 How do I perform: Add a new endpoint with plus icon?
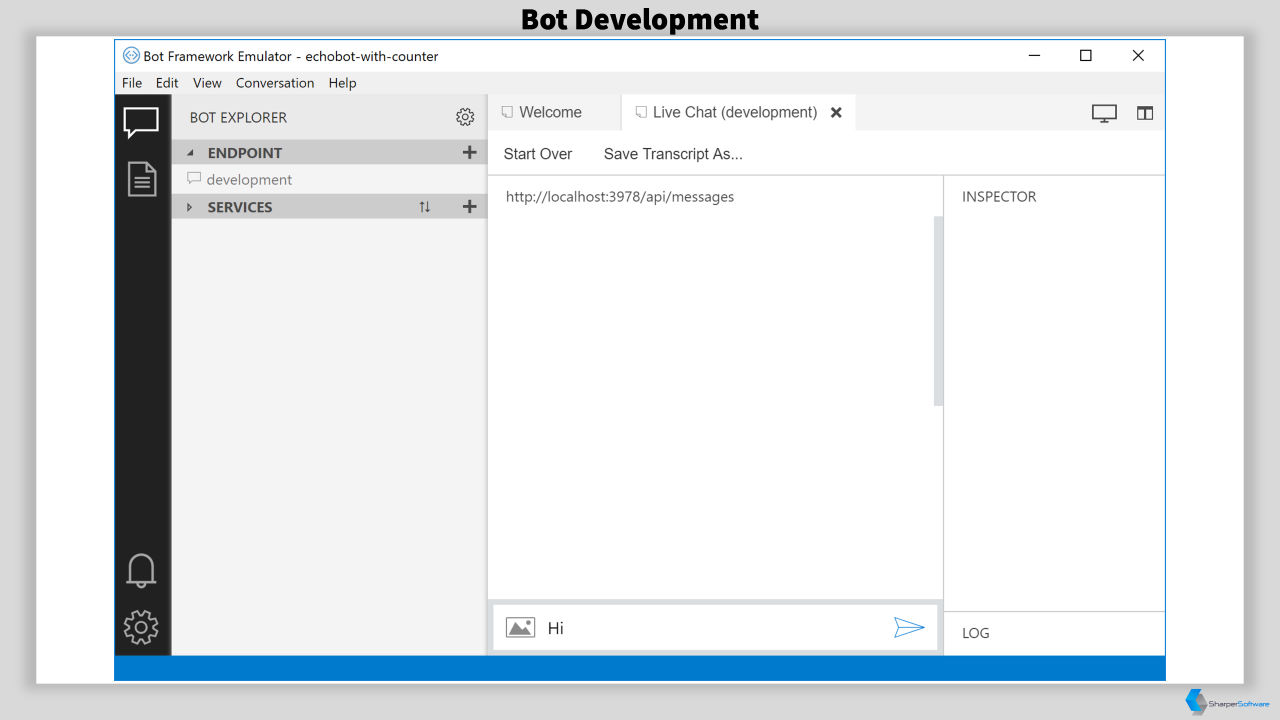point(469,152)
